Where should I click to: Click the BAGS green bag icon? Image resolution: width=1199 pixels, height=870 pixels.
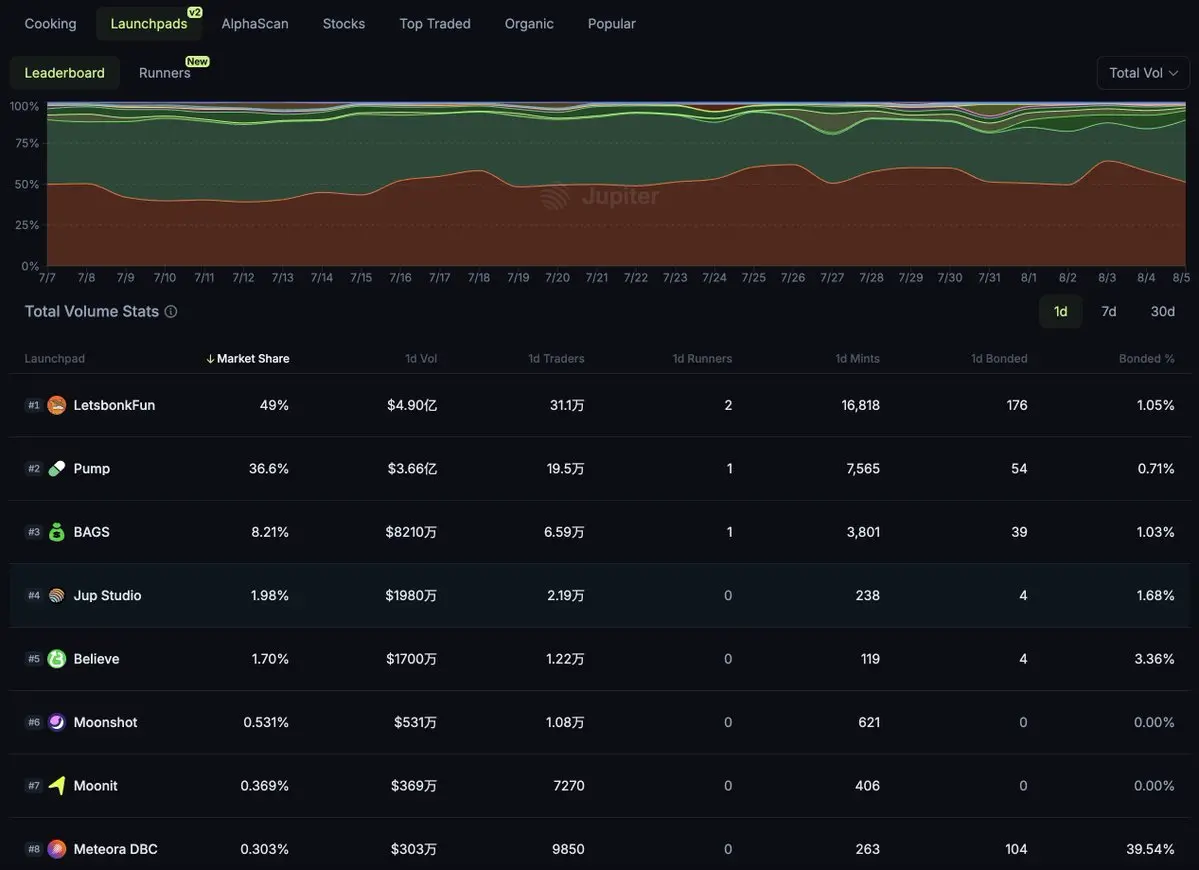57,532
